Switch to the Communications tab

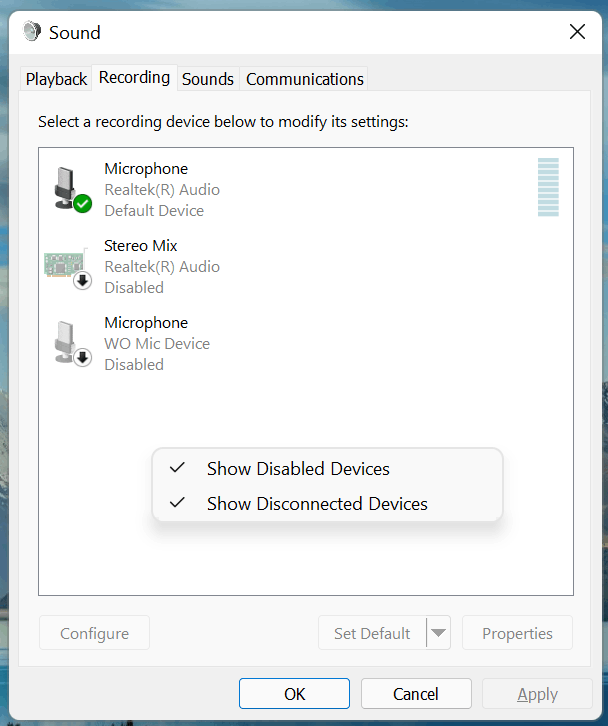click(305, 79)
